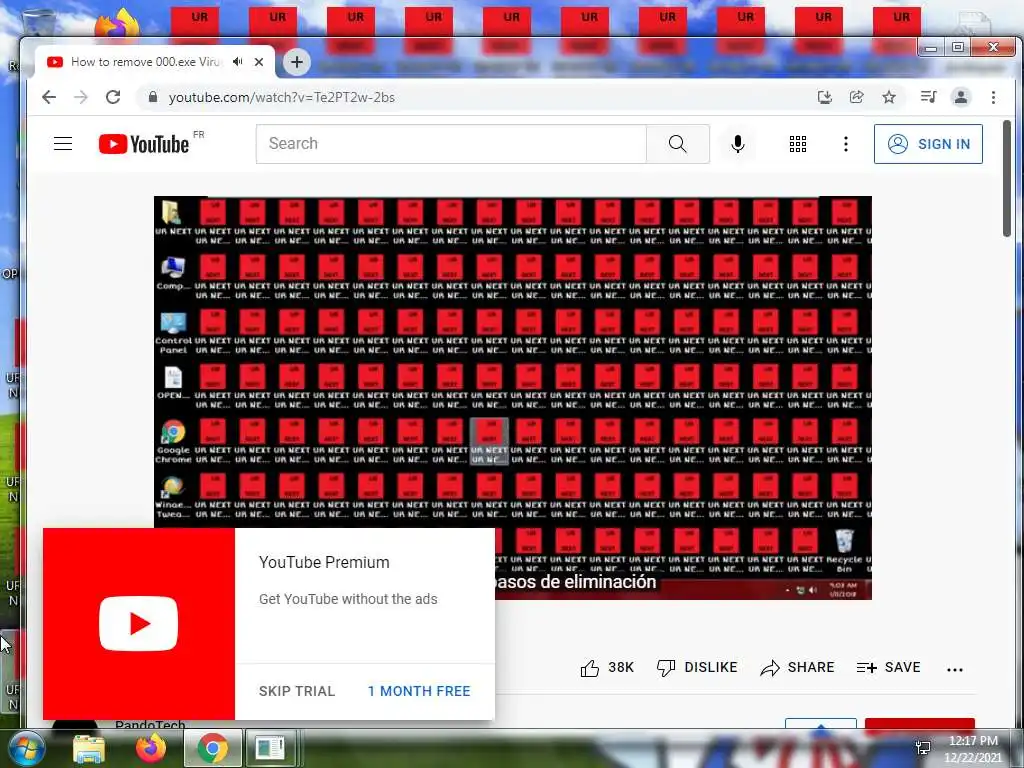Click the padlock site info icon
This screenshot has height=768, width=1024.
tap(153, 97)
